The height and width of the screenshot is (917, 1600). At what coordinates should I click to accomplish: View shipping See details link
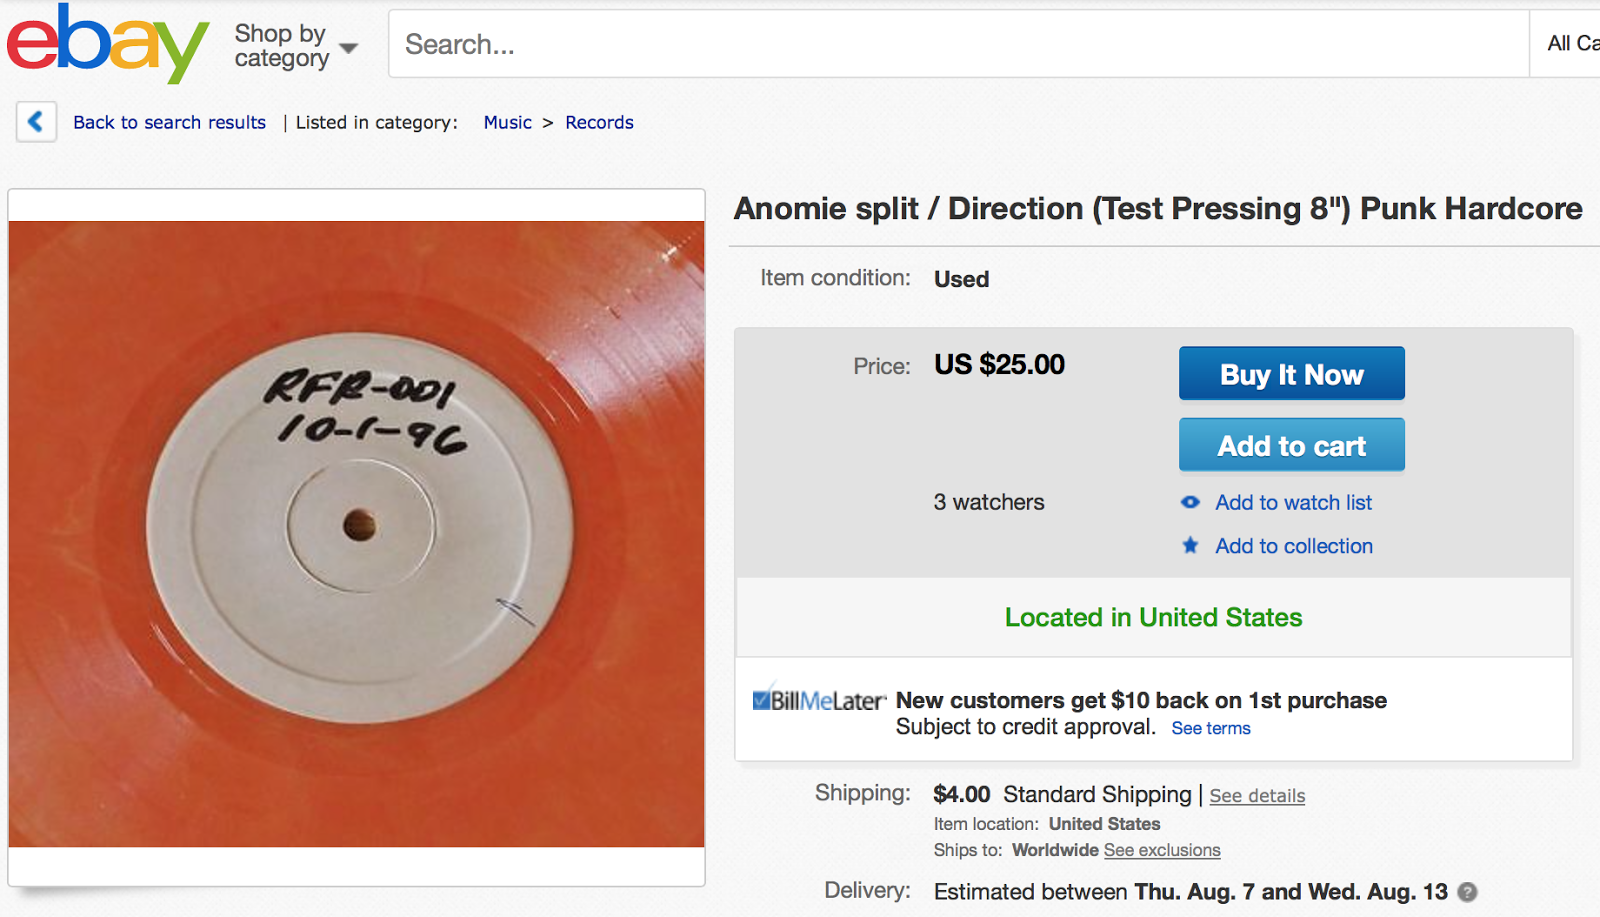coord(1257,796)
